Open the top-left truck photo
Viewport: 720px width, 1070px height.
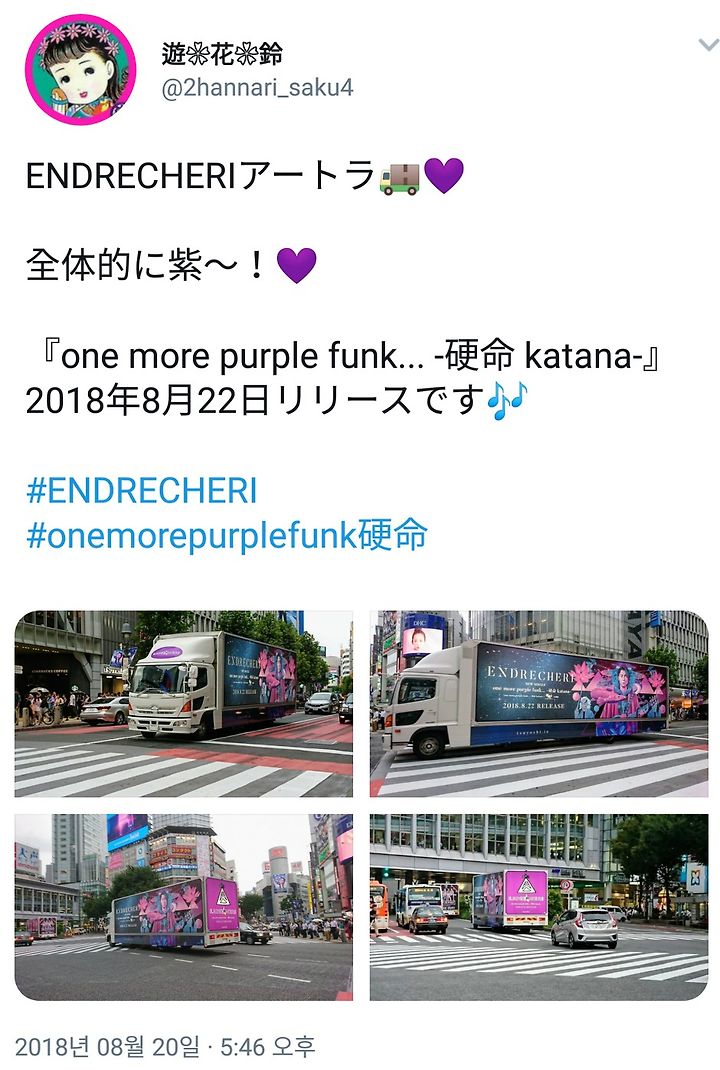(x=184, y=704)
